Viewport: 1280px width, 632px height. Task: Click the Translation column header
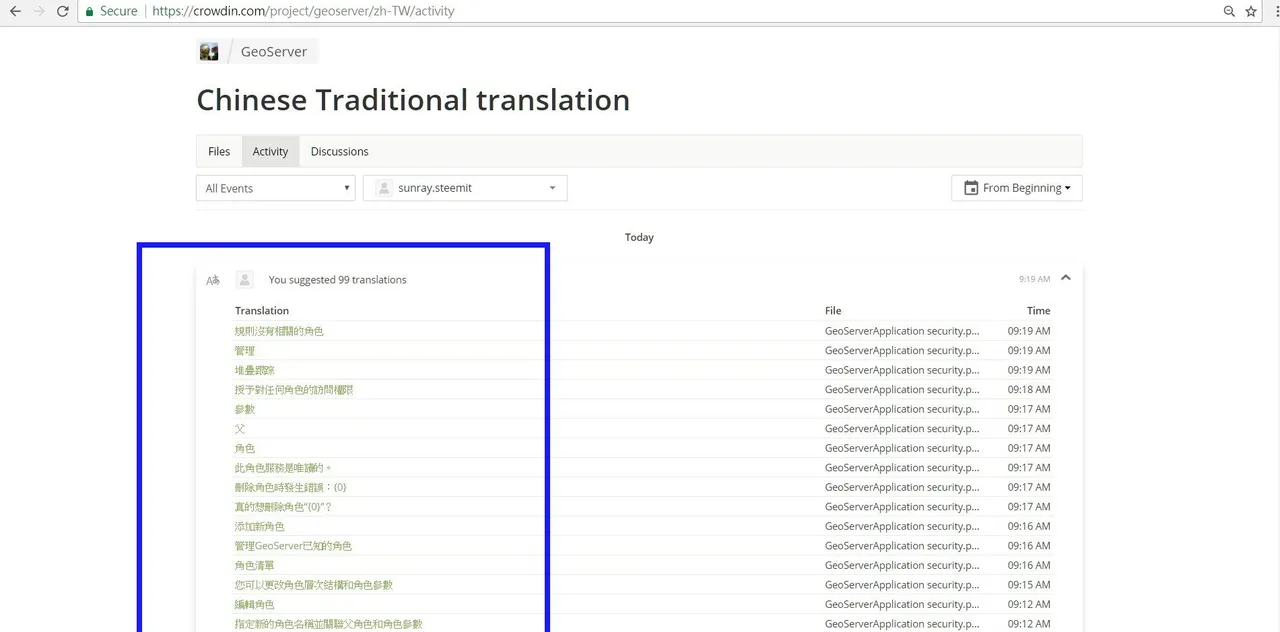click(262, 311)
